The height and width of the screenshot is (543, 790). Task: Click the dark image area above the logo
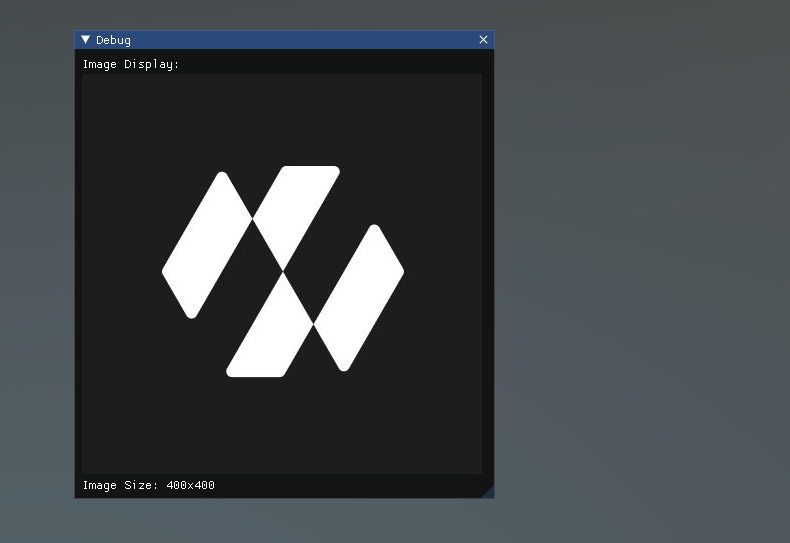(282, 115)
